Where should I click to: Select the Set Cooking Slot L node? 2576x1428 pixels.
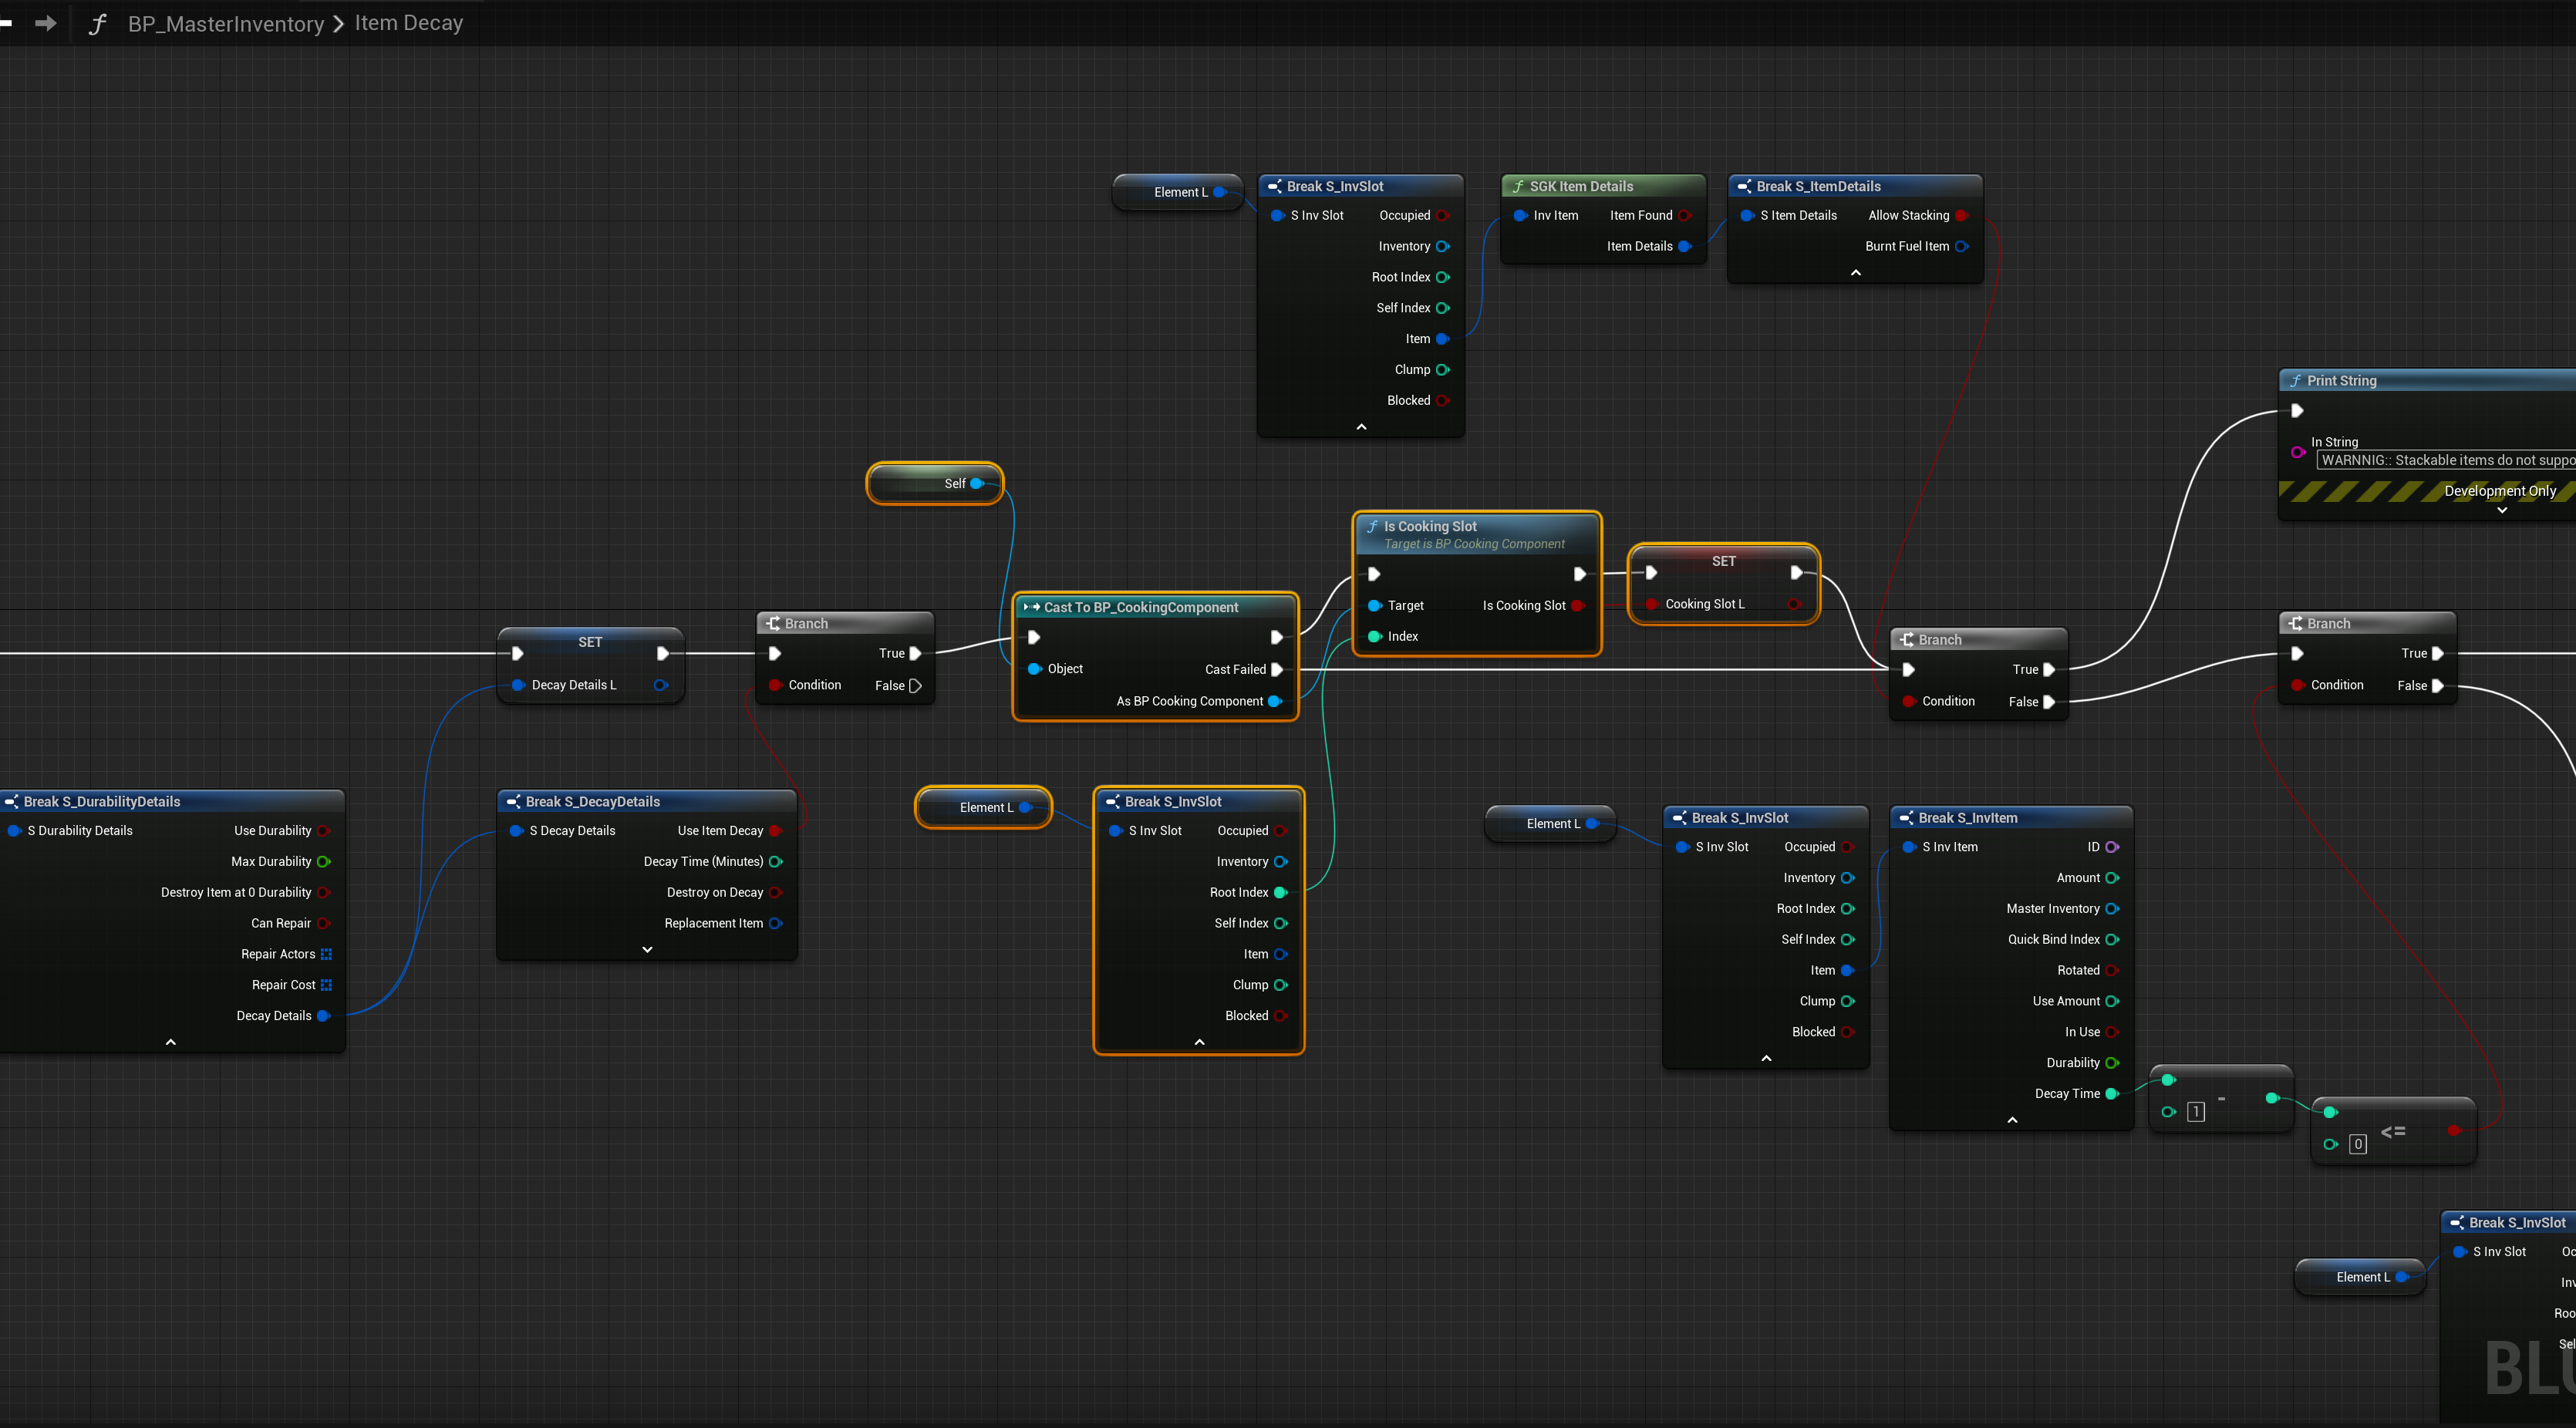1723,562
